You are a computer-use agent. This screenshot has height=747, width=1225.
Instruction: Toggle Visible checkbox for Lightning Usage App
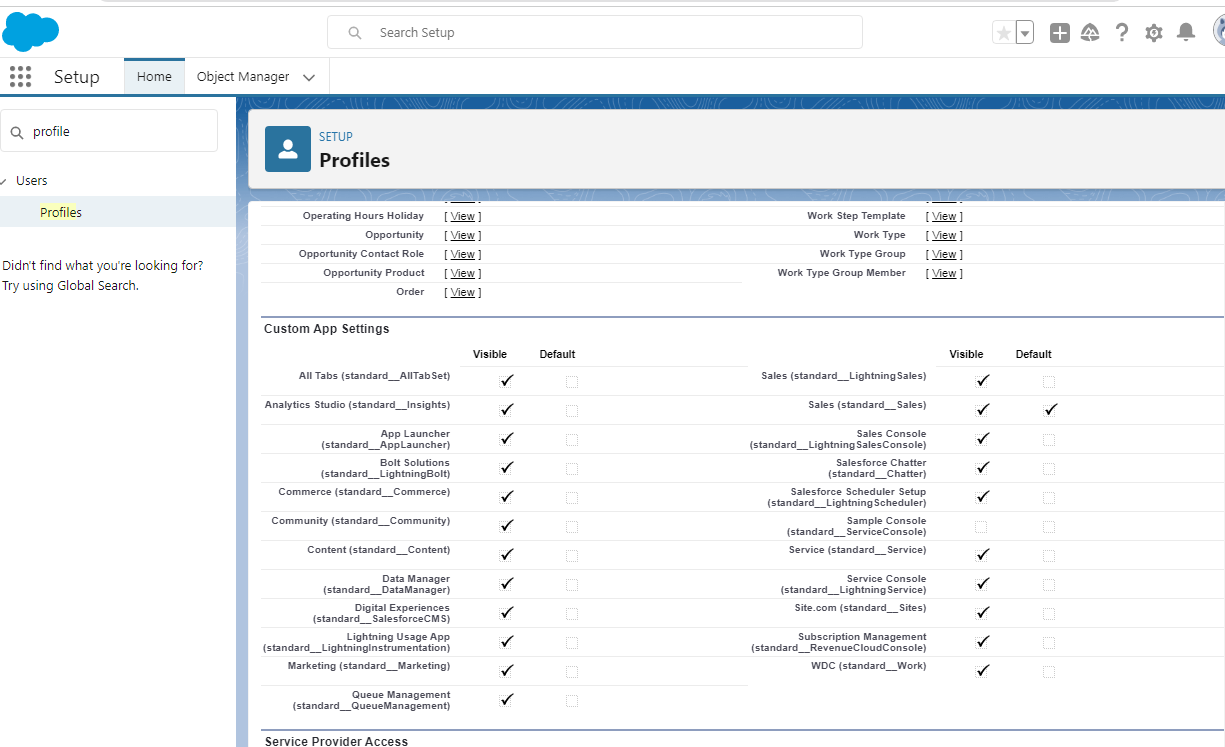[x=507, y=642]
